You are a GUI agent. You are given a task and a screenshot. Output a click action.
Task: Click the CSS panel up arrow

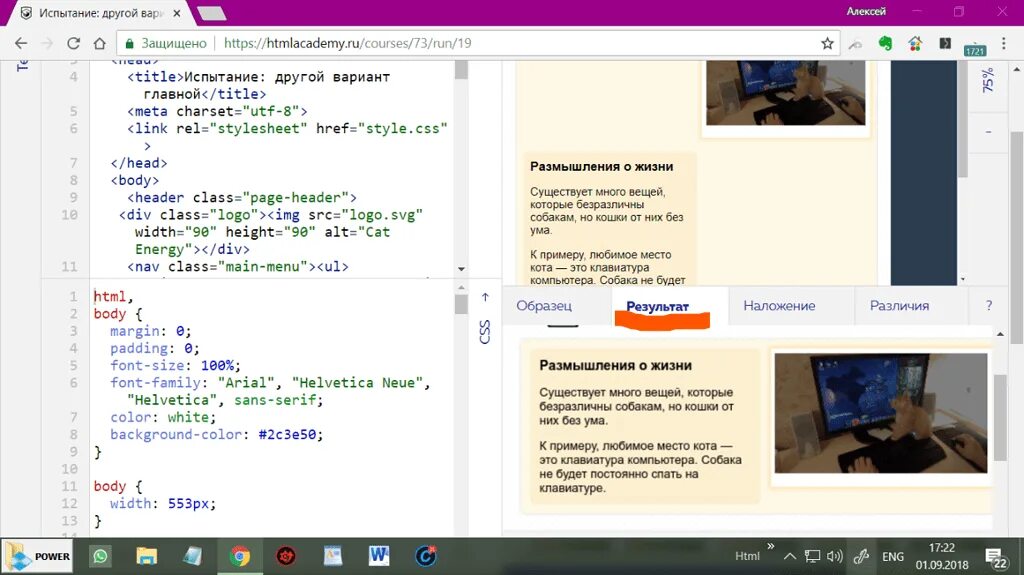point(485,297)
